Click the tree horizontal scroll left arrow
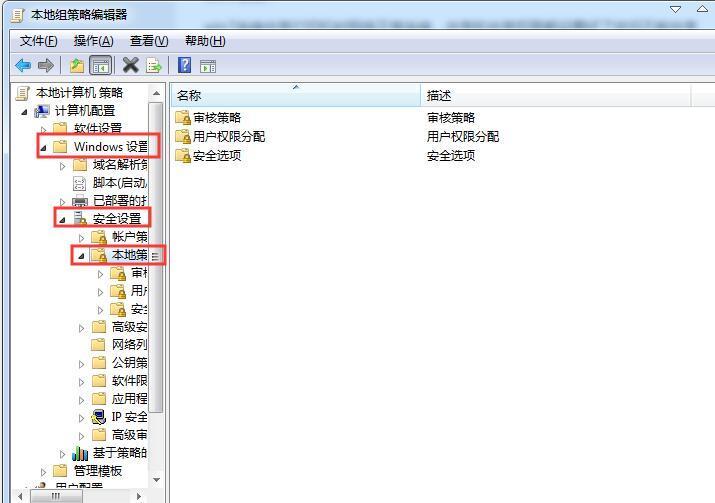 [x=20, y=496]
